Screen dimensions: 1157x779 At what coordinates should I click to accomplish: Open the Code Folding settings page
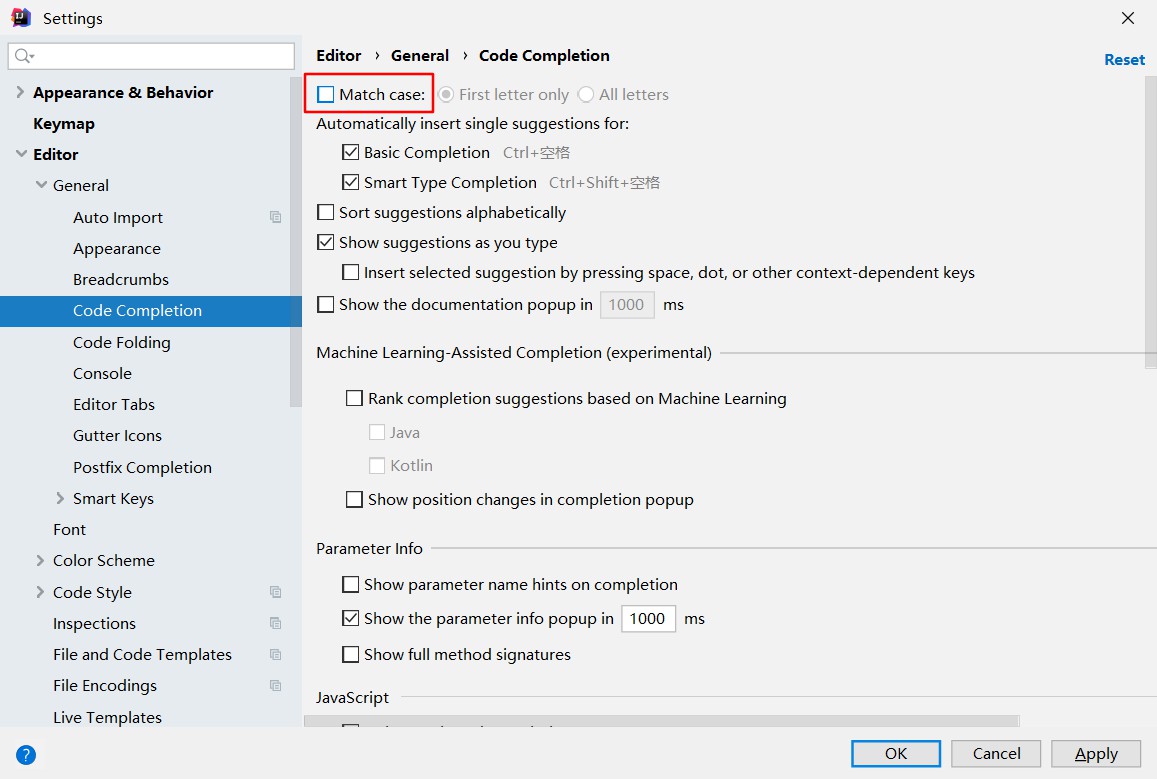(x=121, y=342)
